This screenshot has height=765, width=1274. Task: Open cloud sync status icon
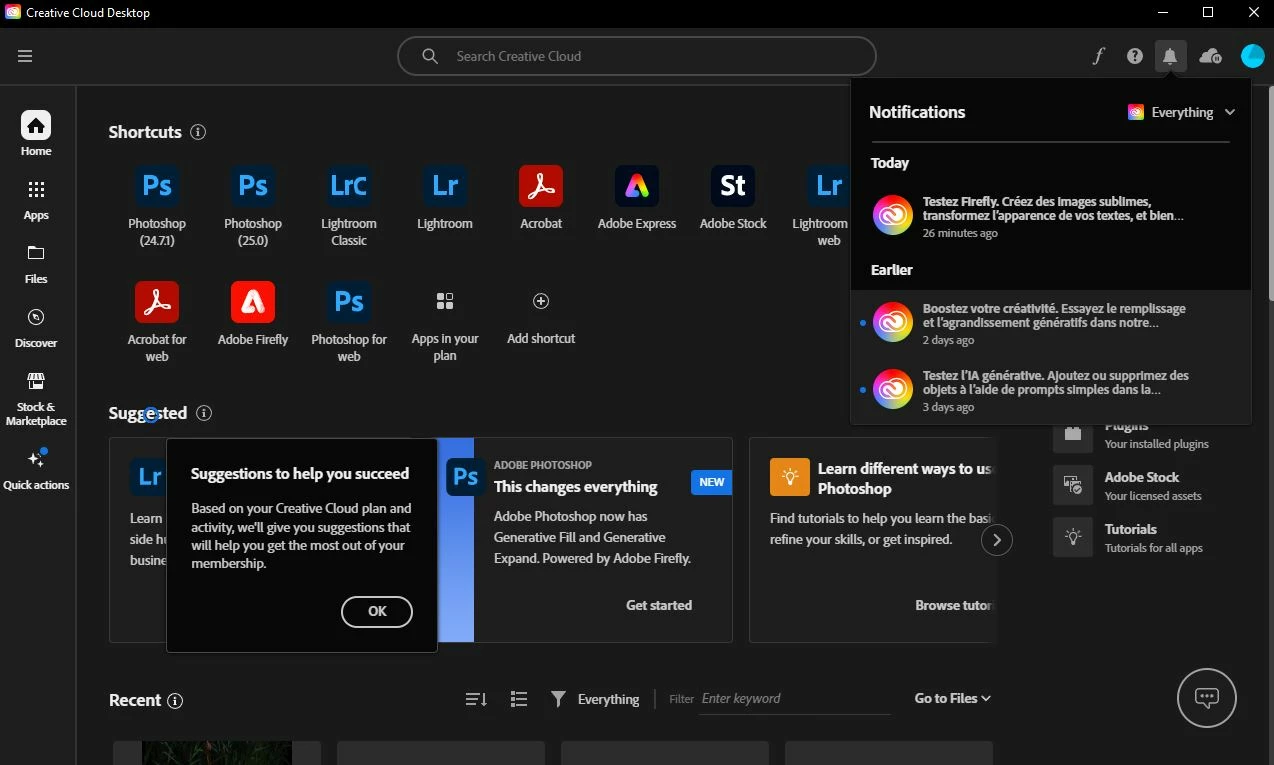coord(1210,56)
